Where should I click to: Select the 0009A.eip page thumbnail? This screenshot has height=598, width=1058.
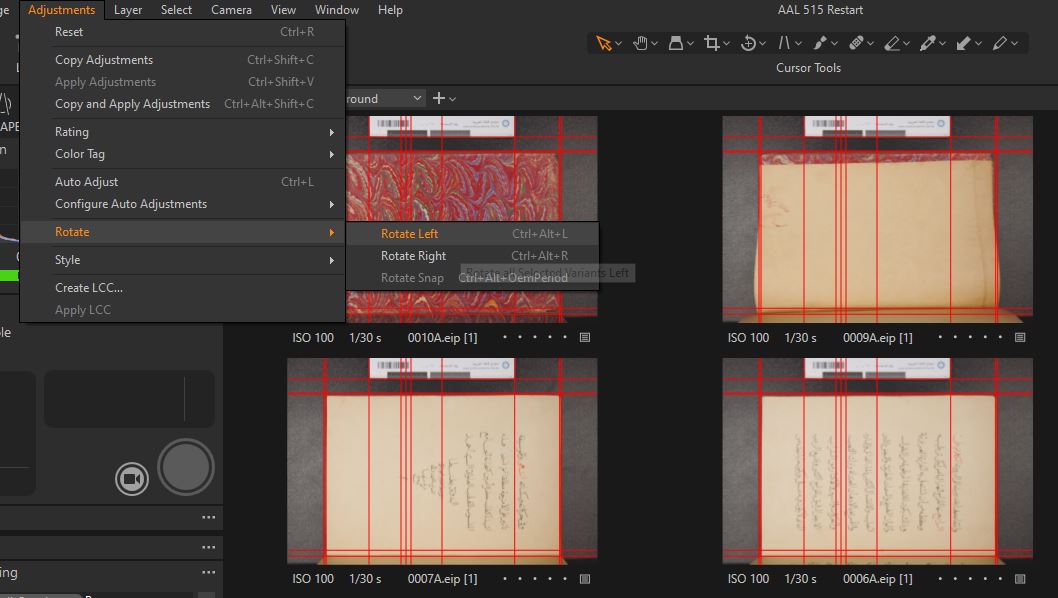click(x=877, y=219)
